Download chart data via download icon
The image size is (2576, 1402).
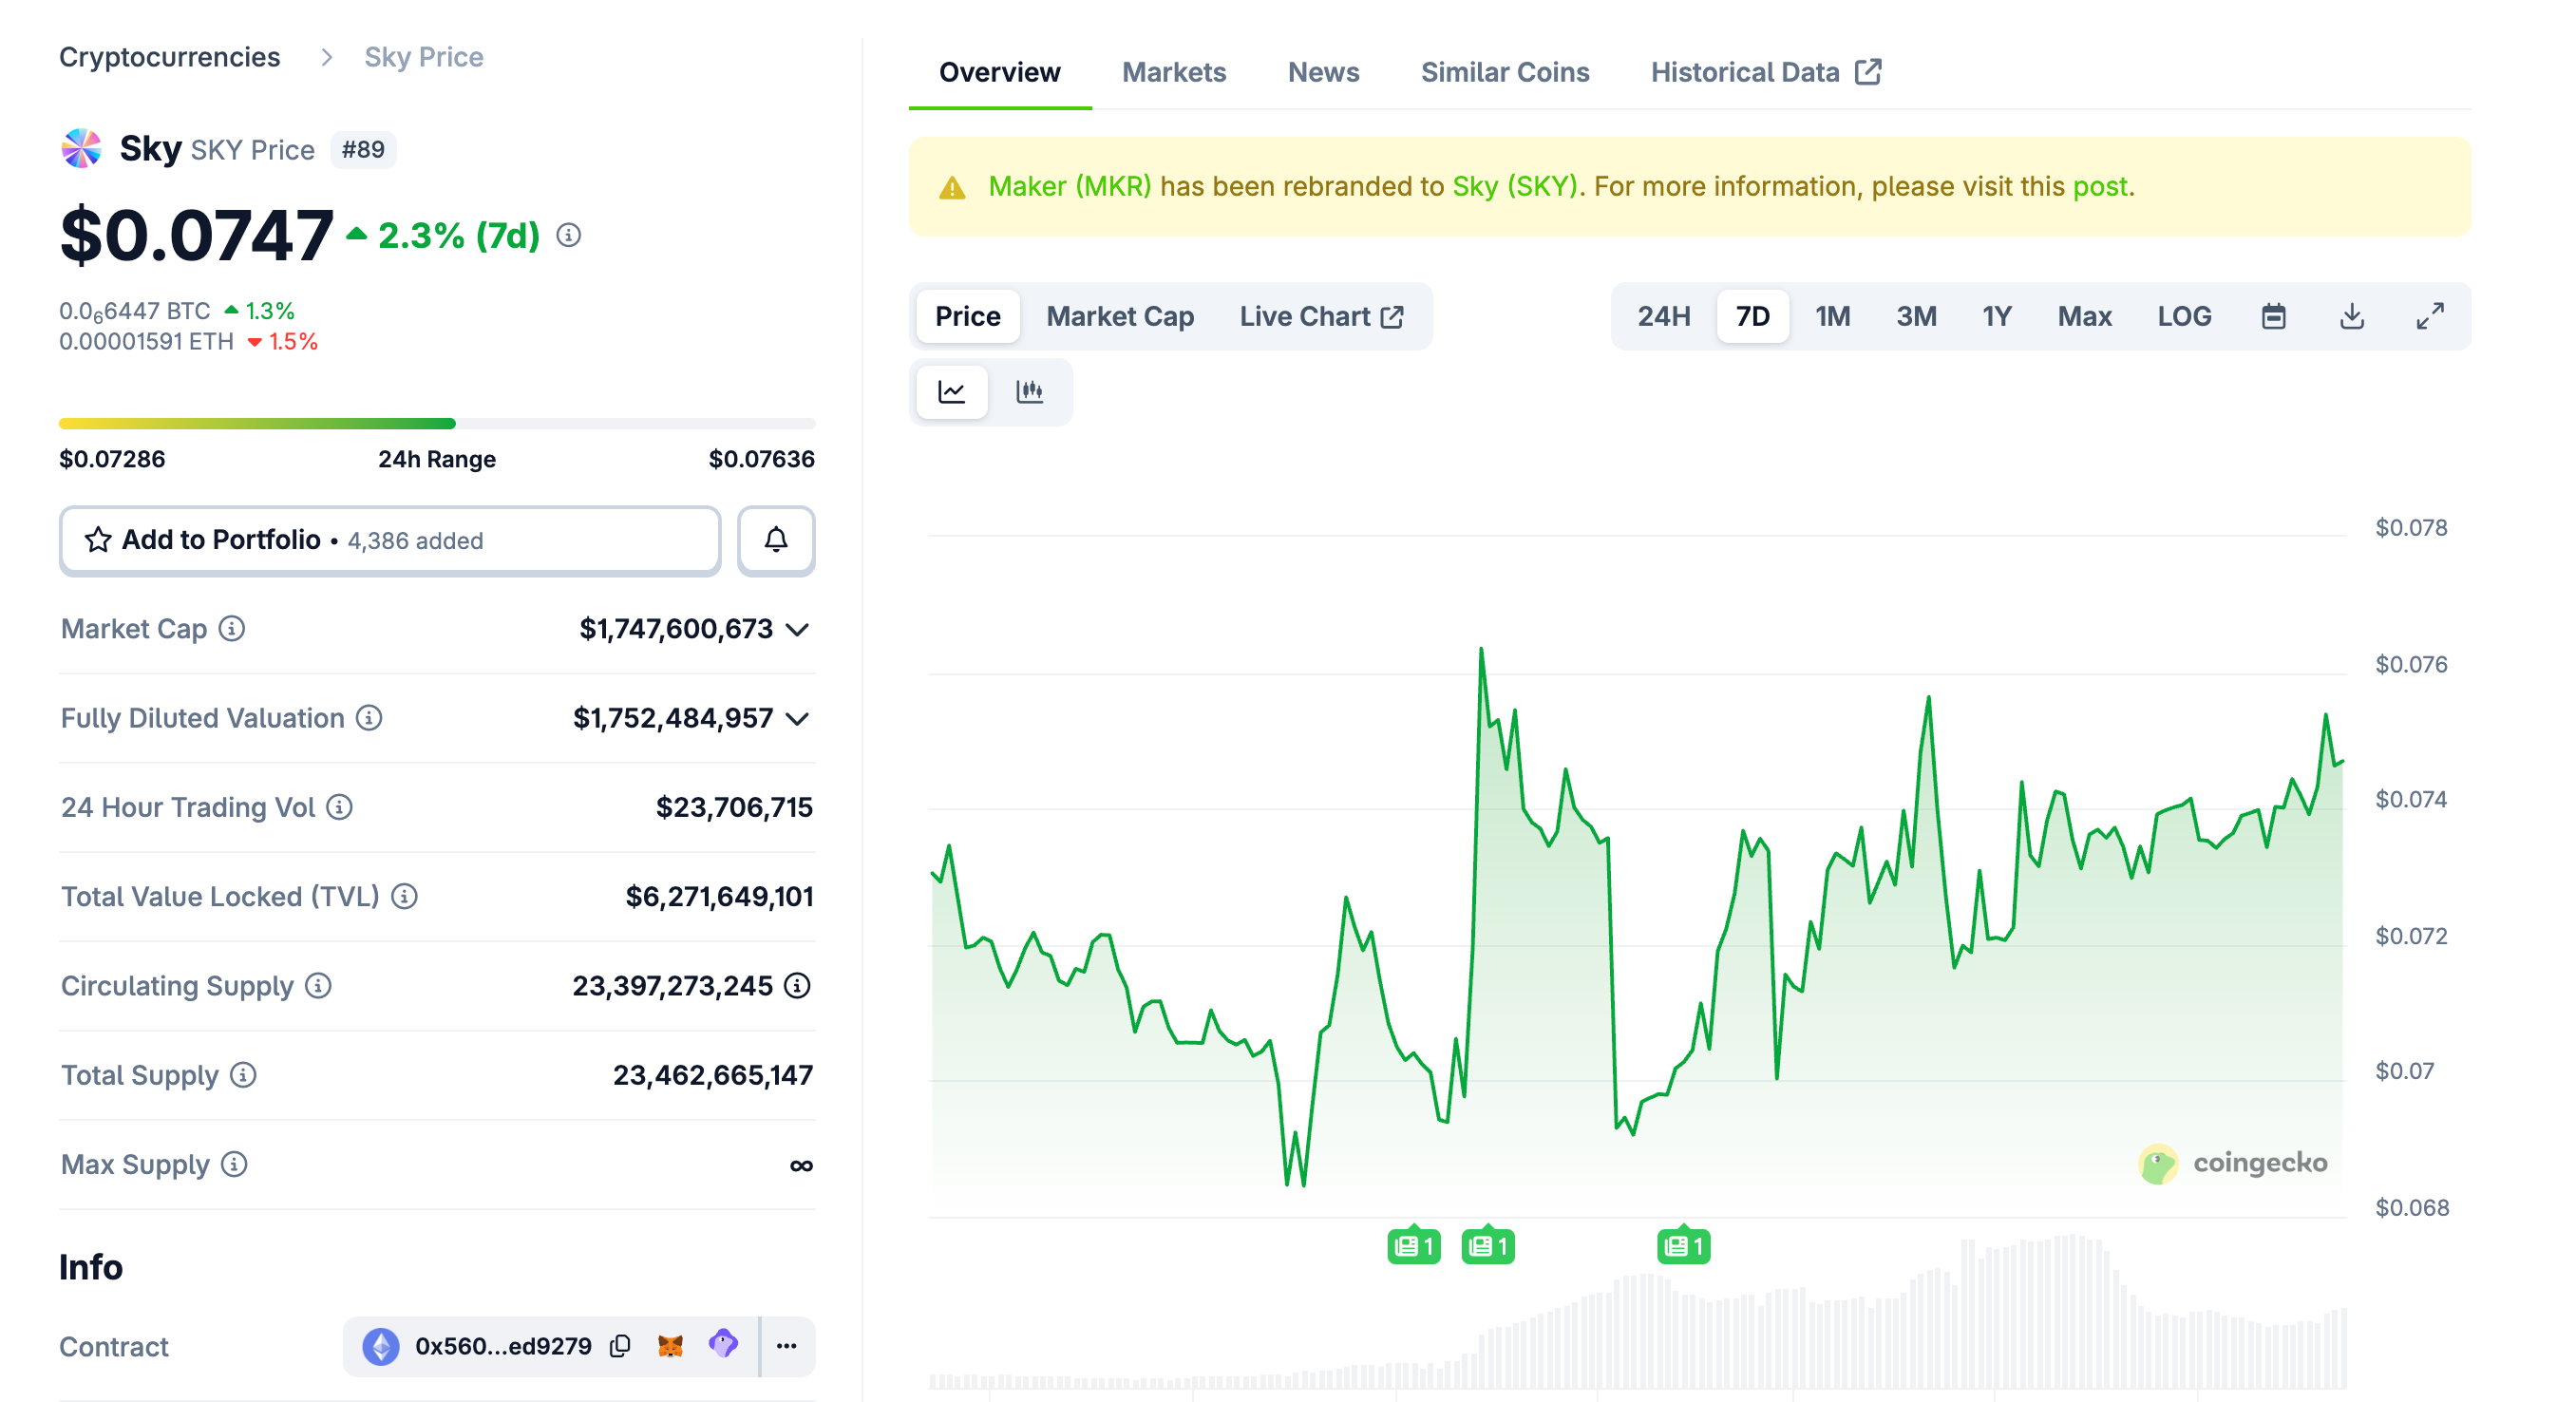point(2351,316)
